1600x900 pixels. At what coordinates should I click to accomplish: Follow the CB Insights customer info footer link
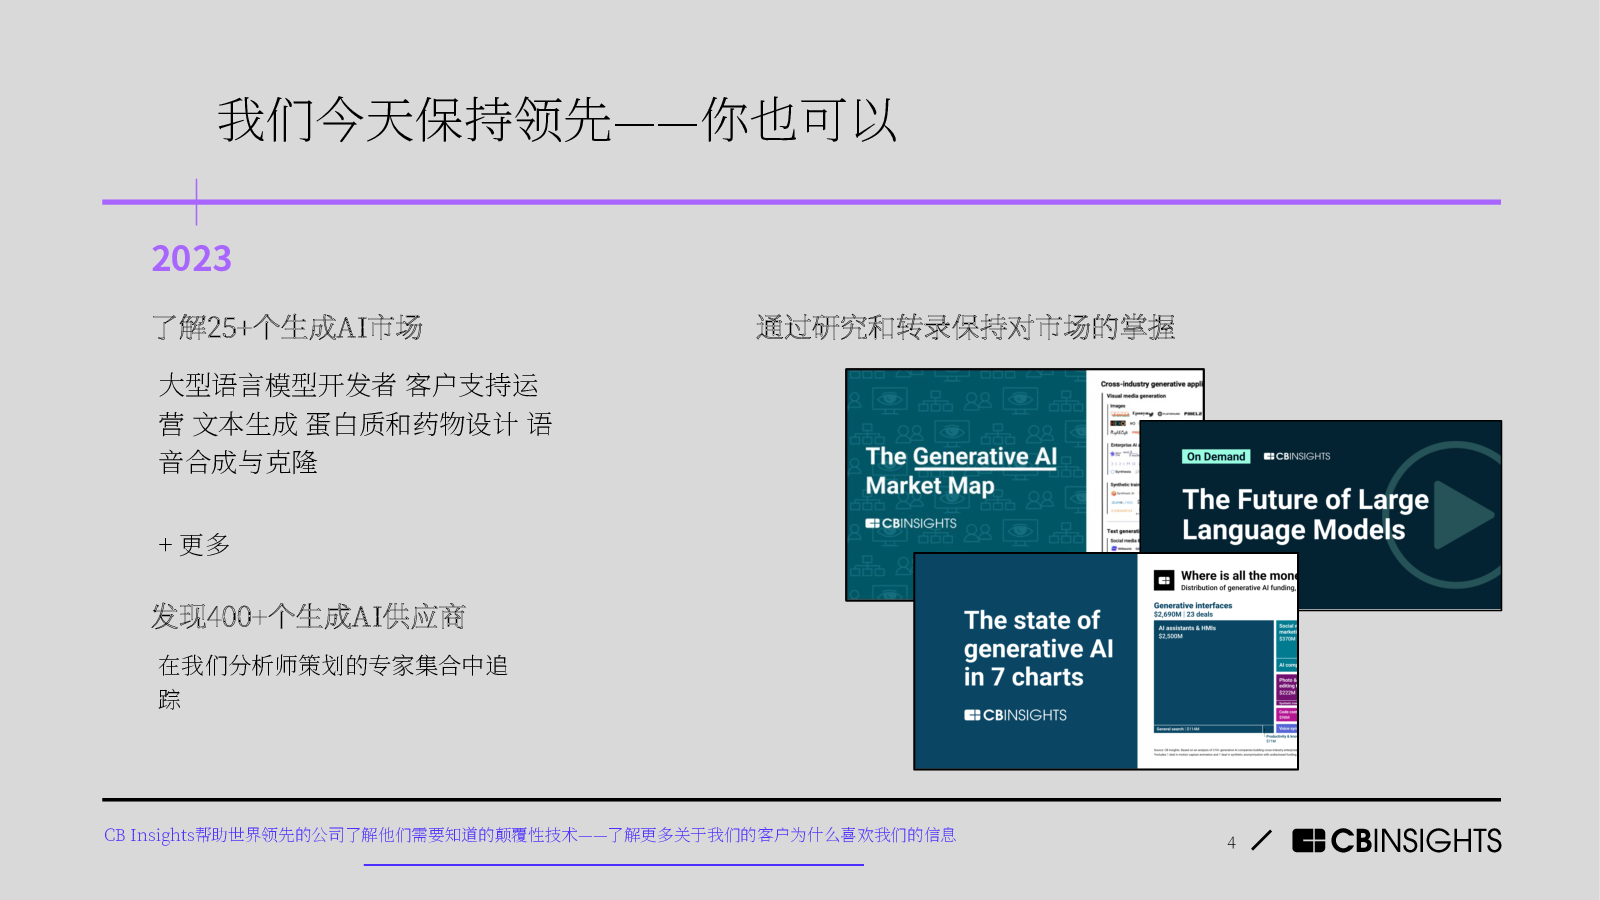[530, 835]
